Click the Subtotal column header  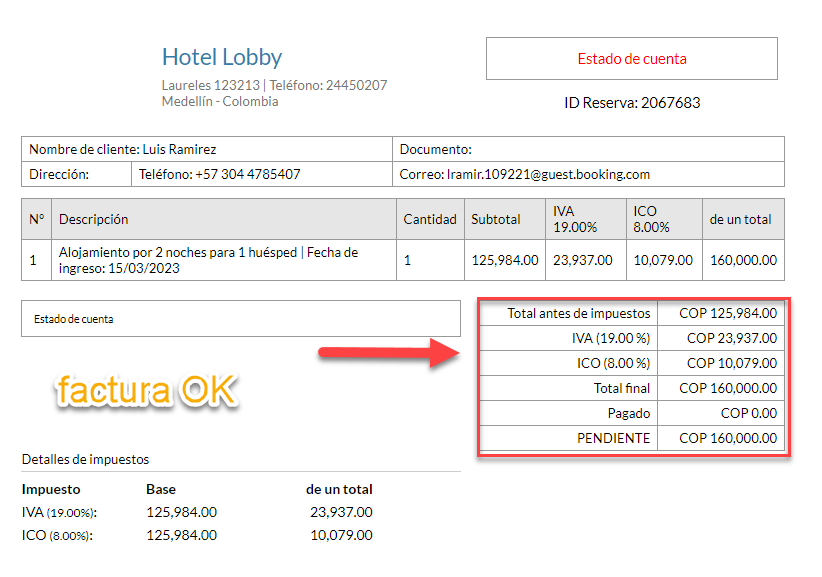tap(505, 219)
